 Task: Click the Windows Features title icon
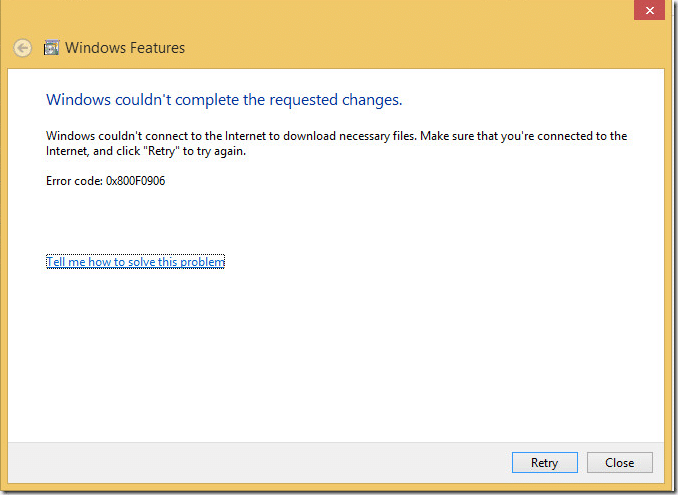coord(51,48)
